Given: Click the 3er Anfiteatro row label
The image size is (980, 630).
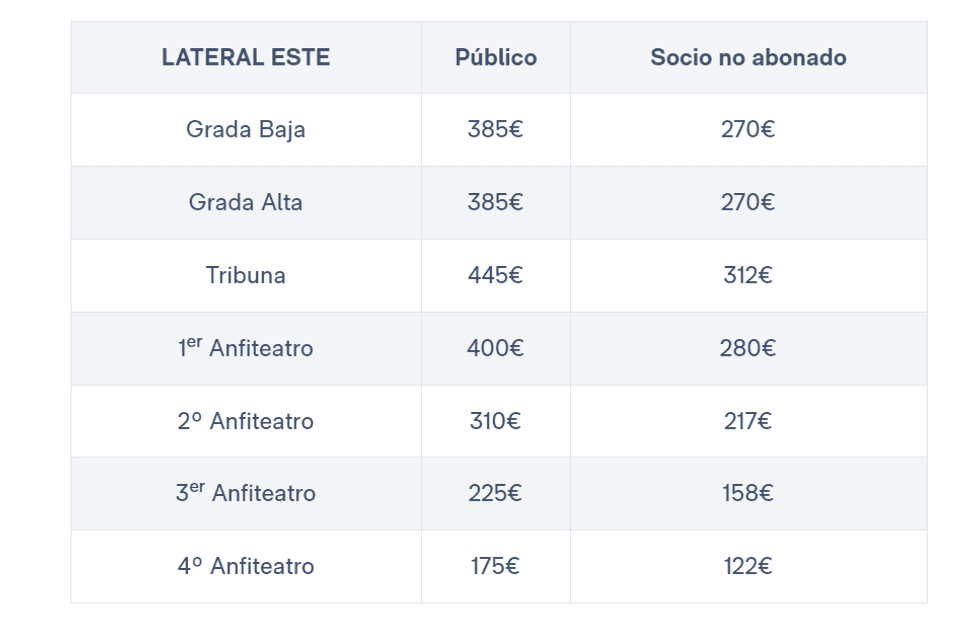Looking at the screenshot, I should click(x=245, y=494).
